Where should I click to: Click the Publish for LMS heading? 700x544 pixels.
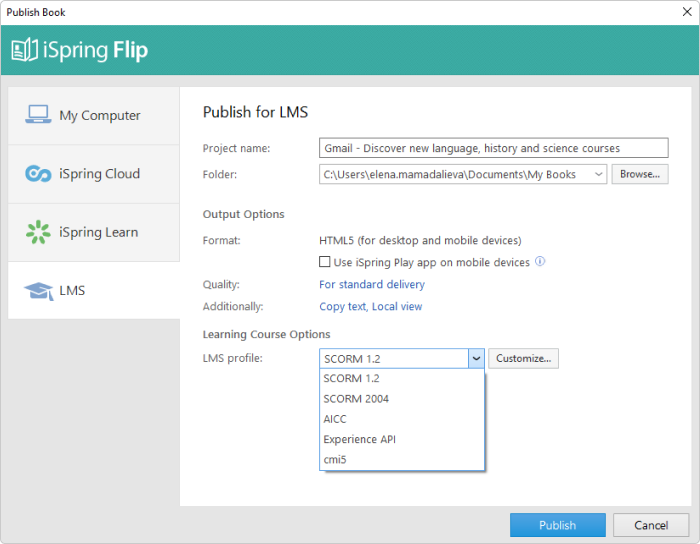(255, 112)
